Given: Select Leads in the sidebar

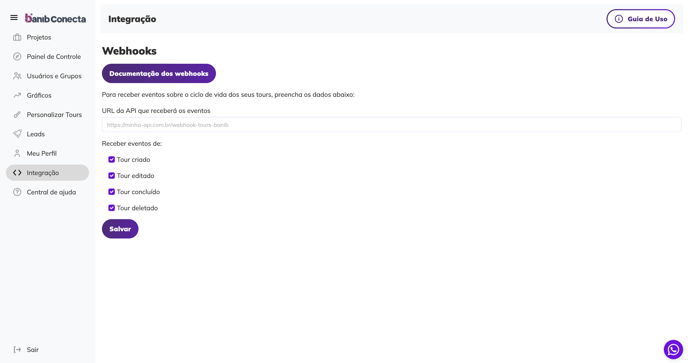Looking at the screenshot, I should [x=47, y=134].
